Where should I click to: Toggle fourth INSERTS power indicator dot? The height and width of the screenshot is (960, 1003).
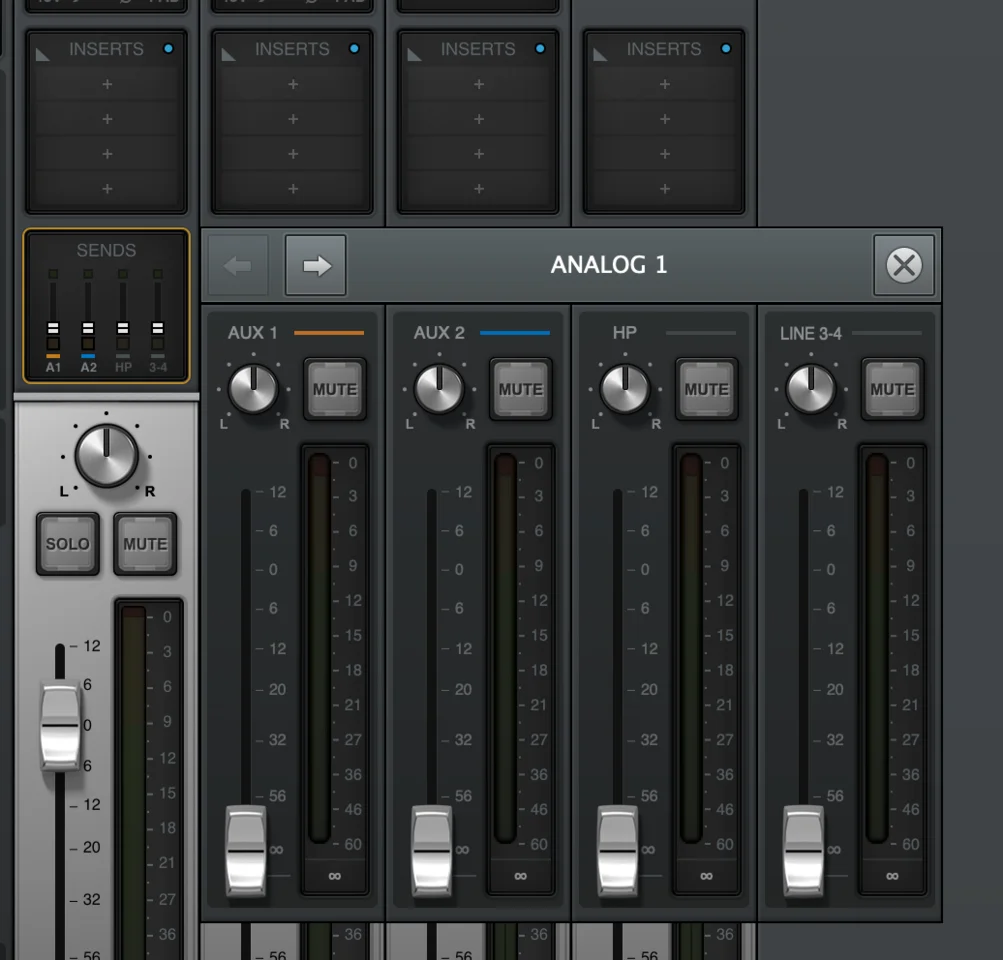pos(726,48)
